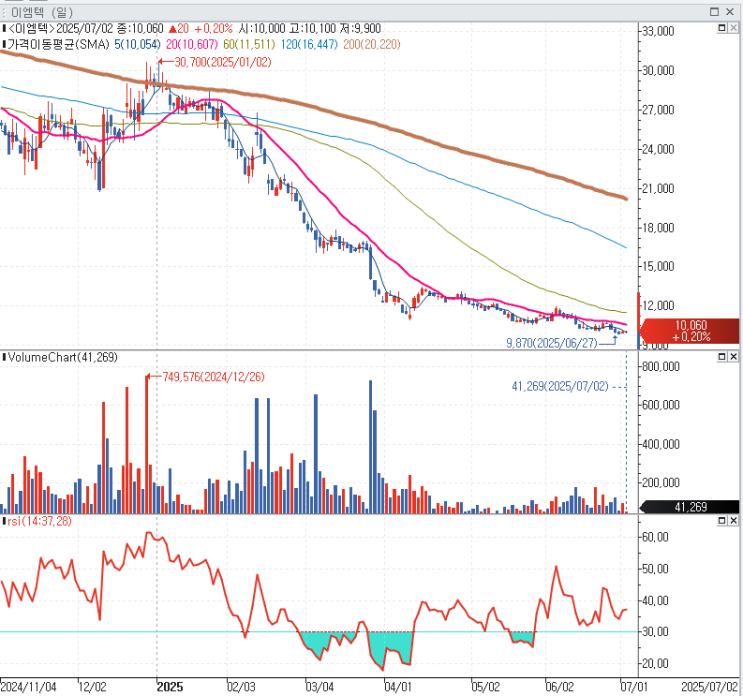The width and height of the screenshot is (743, 696).
Task: Click the rsi(14:37.28) label
Action: 39,521
